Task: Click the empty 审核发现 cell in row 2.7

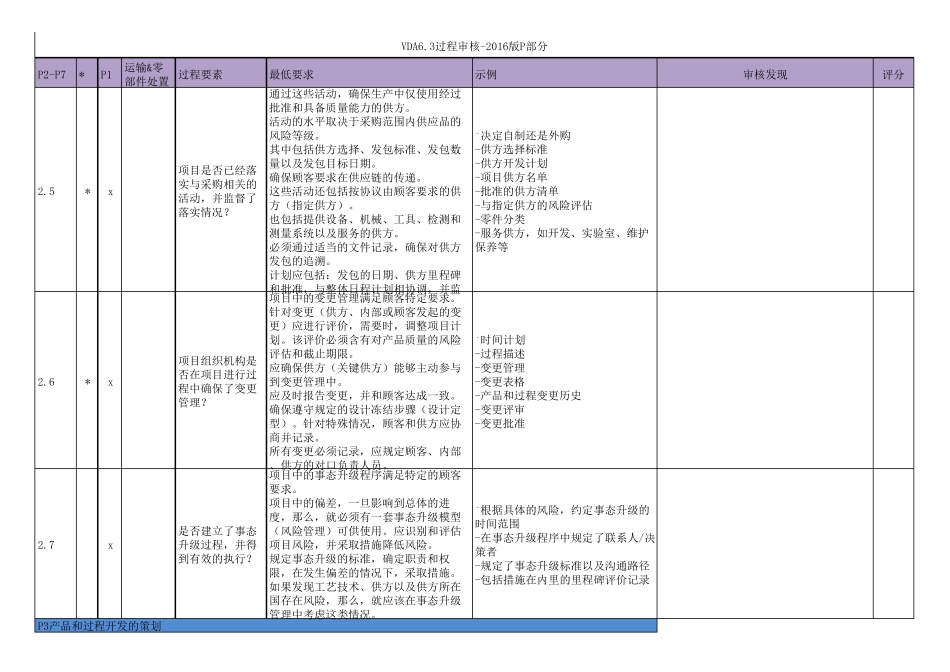Action: (765, 544)
